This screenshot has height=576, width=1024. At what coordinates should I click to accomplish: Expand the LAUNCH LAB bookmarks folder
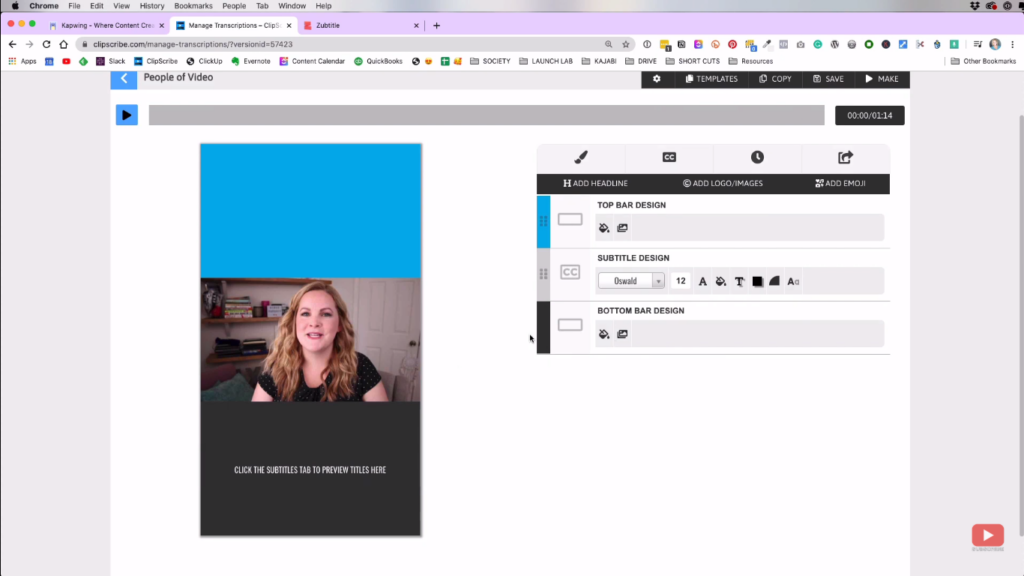[546, 61]
